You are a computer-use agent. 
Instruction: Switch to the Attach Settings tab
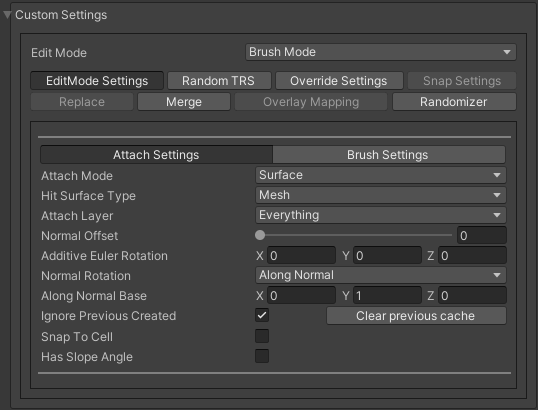coord(156,155)
